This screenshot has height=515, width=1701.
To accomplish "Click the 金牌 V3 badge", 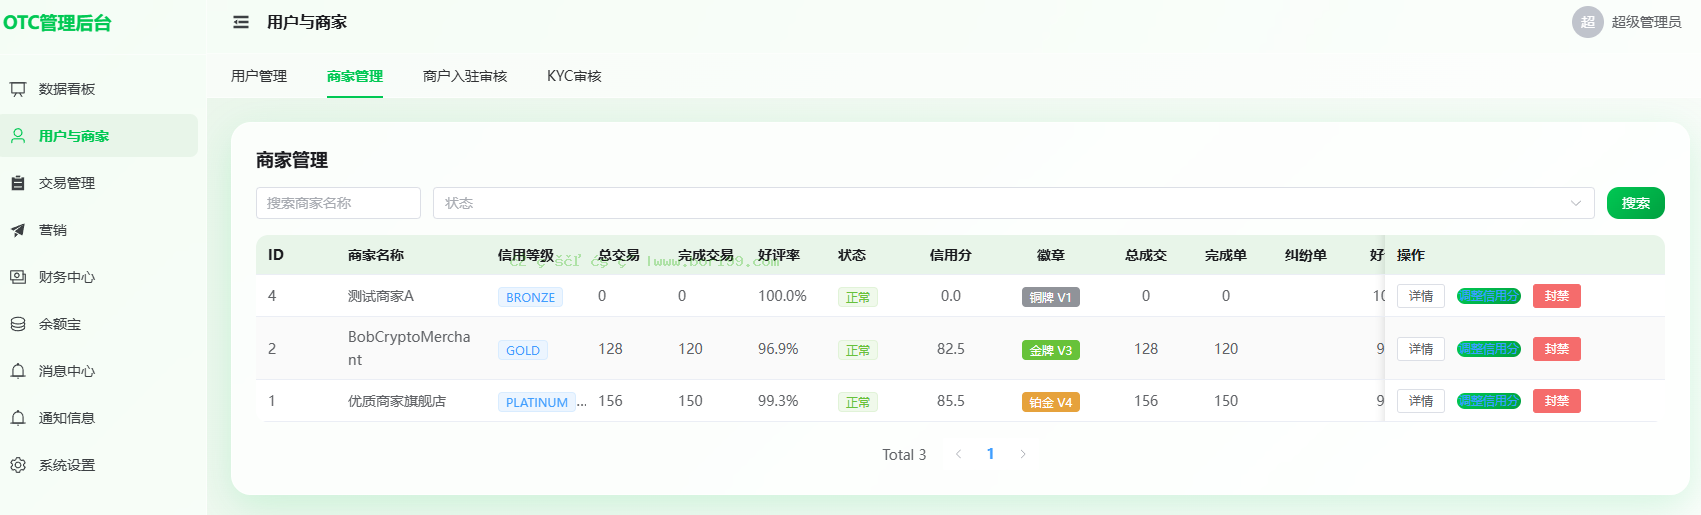I will tap(1051, 350).
